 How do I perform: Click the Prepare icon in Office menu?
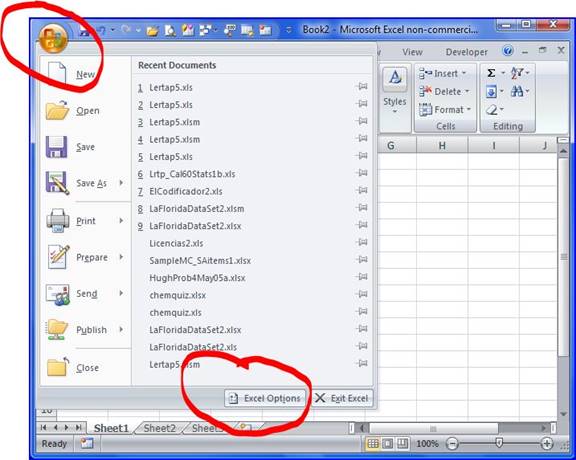pos(58,256)
